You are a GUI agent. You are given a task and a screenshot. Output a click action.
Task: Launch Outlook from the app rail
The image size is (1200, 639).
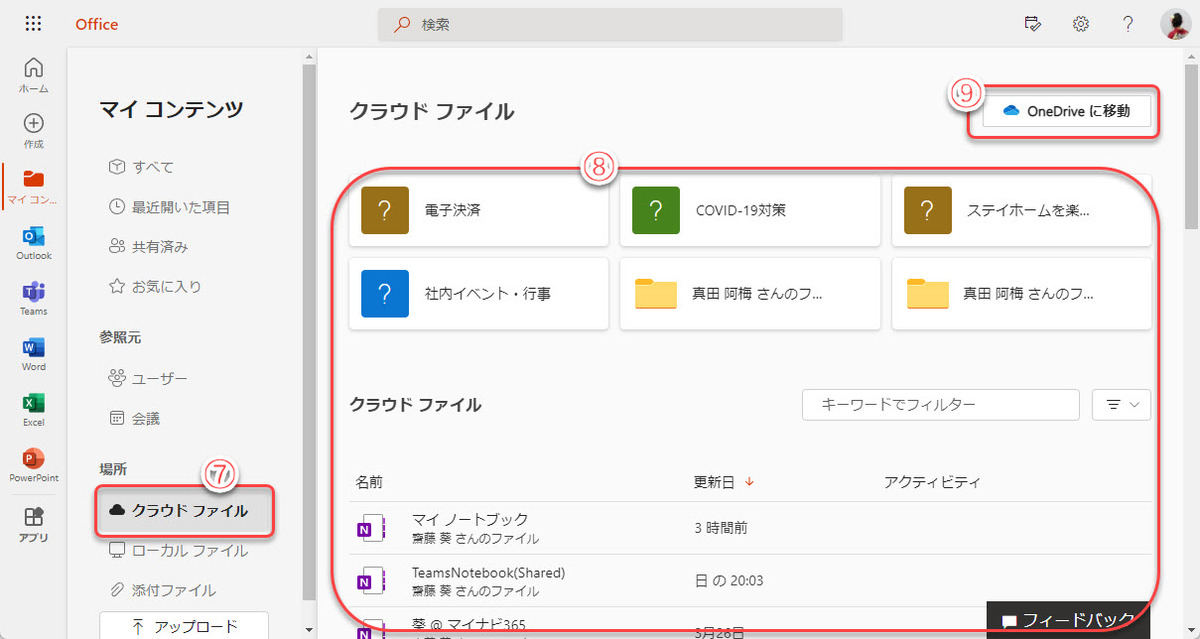[x=33, y=243]
